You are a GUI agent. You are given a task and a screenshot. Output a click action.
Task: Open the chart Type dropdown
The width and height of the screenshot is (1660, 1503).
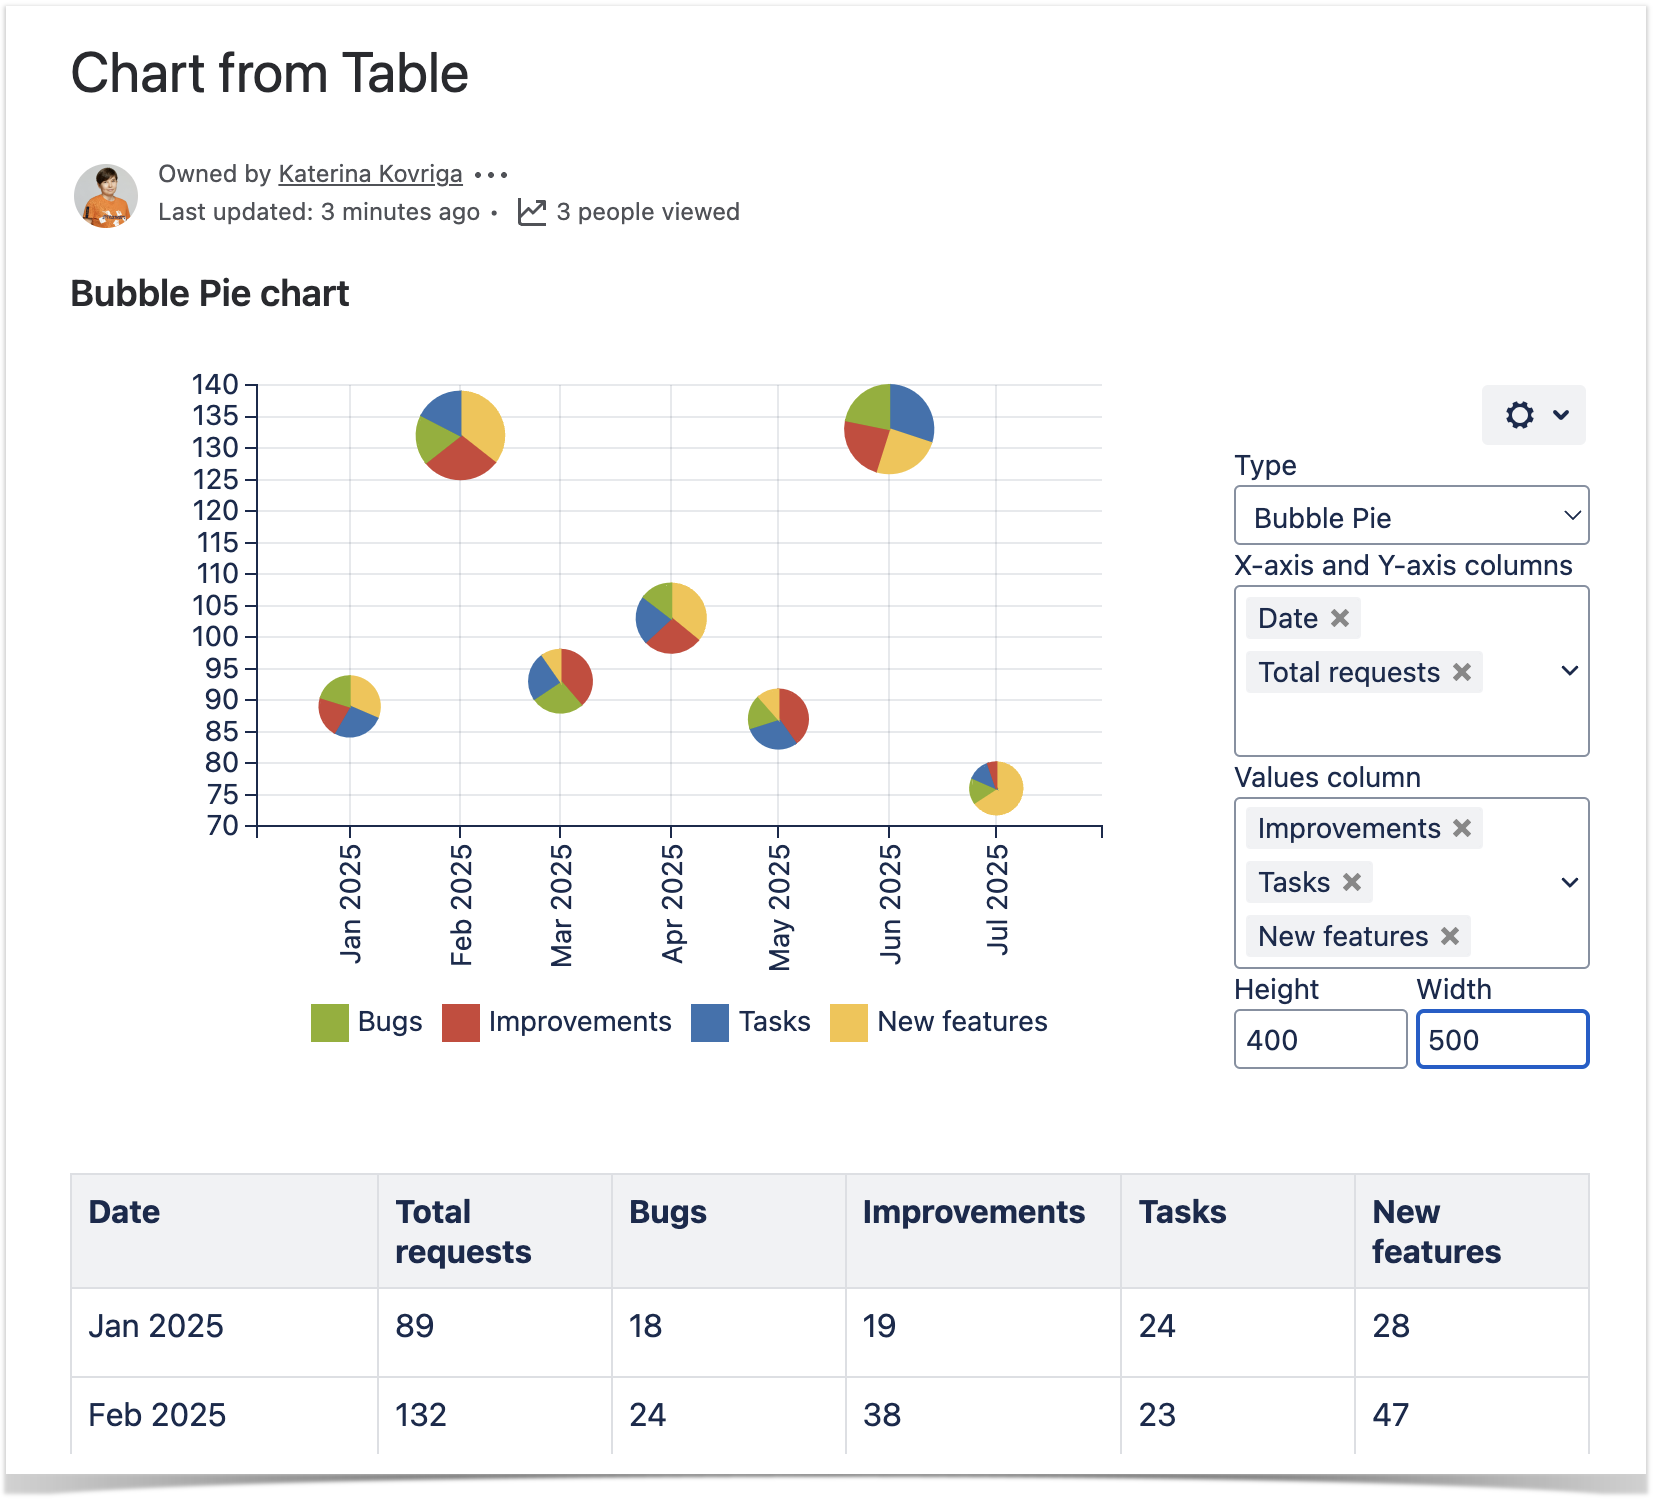(x=1411, y=517)
